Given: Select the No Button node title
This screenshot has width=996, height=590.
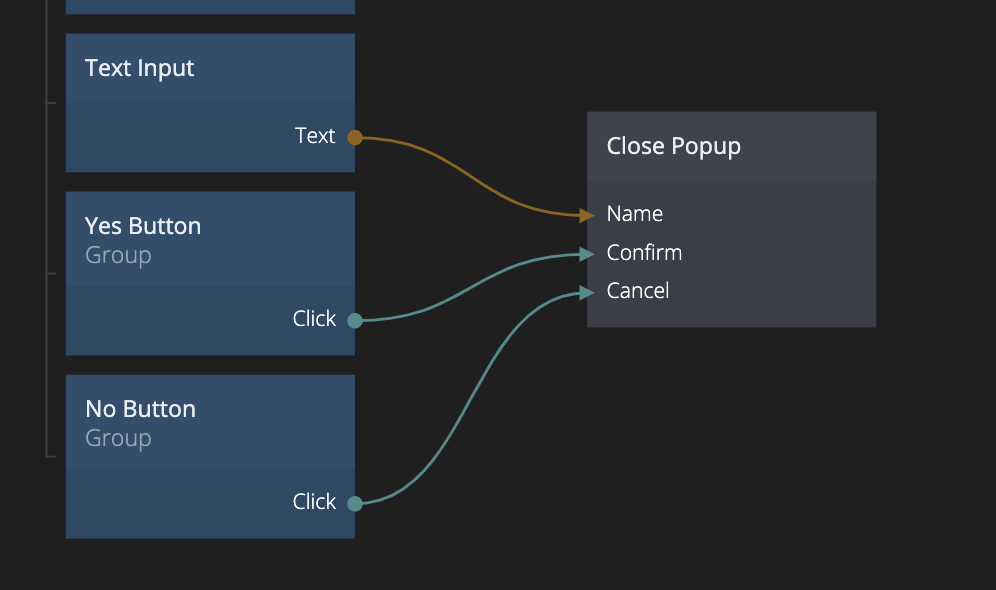Looking at the screenshot, I should click(x=140, y=409).
